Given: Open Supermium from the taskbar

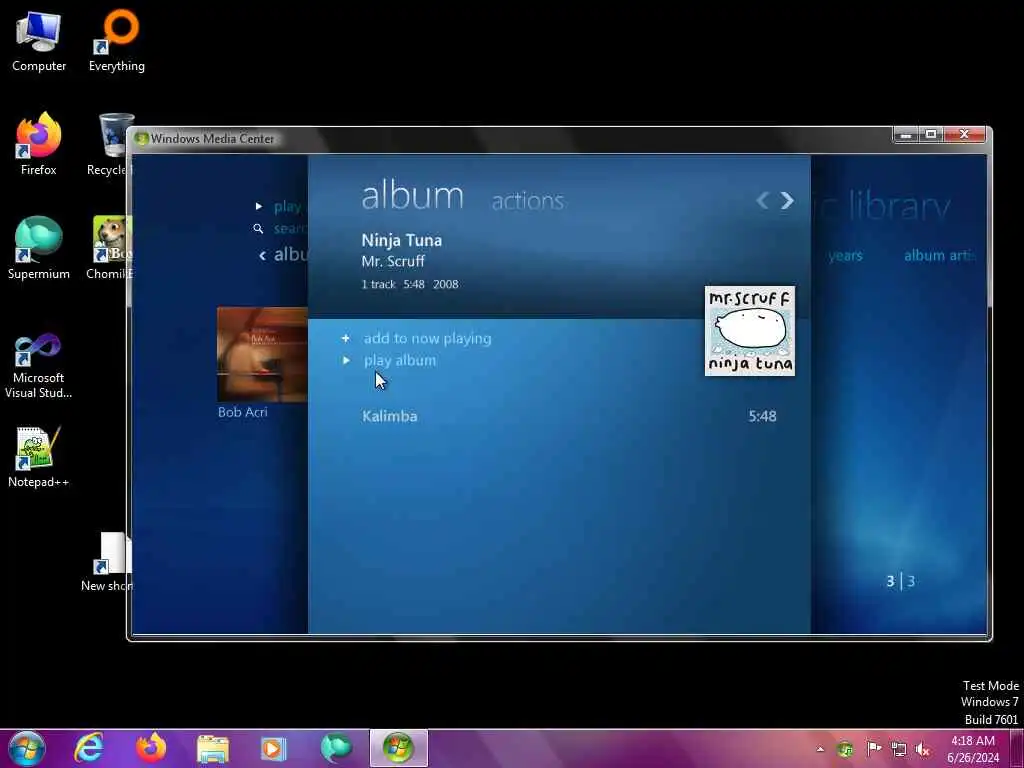Looking at the screenshot, I should (x=336, y=748).
